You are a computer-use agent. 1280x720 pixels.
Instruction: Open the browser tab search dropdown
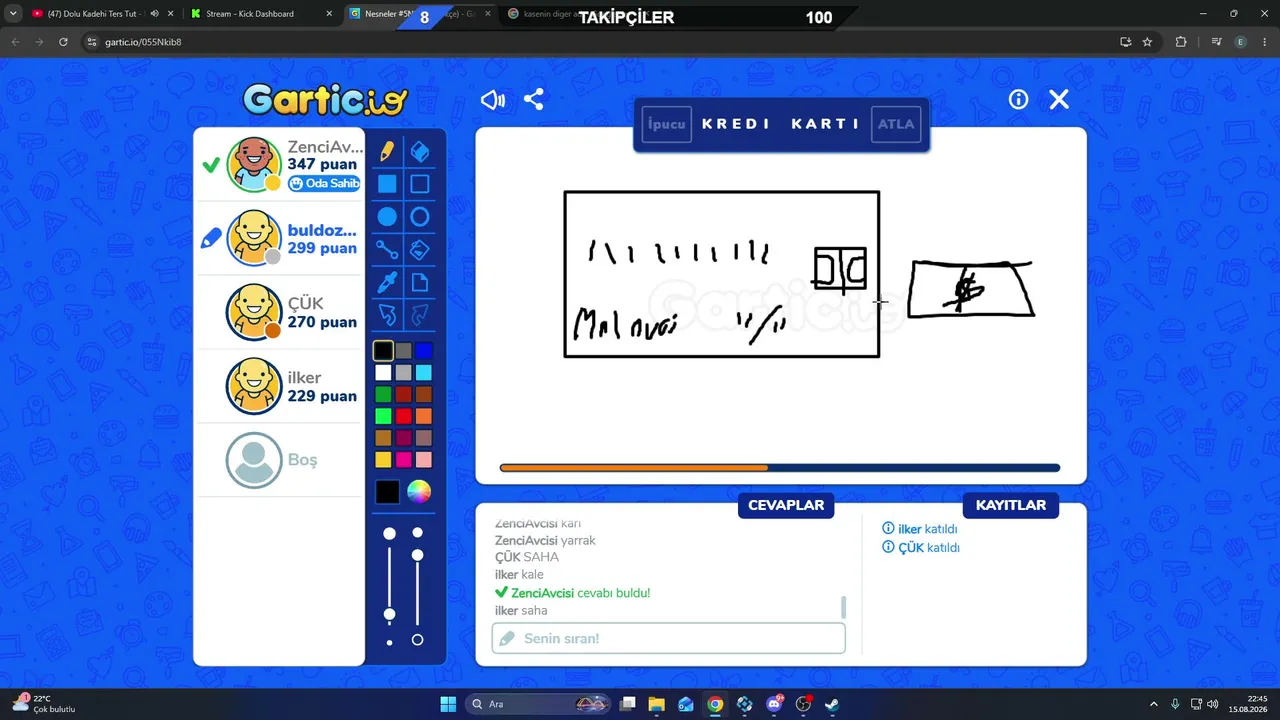[x=13, y=14]
